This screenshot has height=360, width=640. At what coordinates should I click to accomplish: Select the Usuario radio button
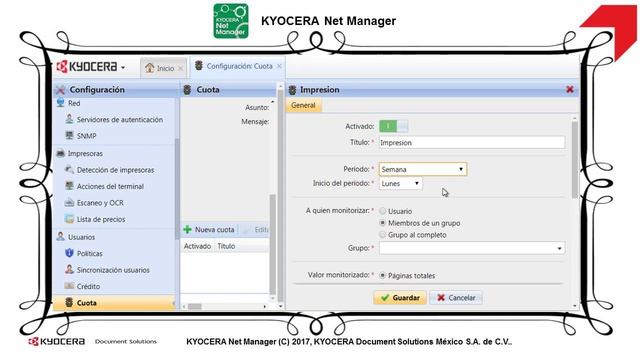pyautogui.click(x=382, y=211)
